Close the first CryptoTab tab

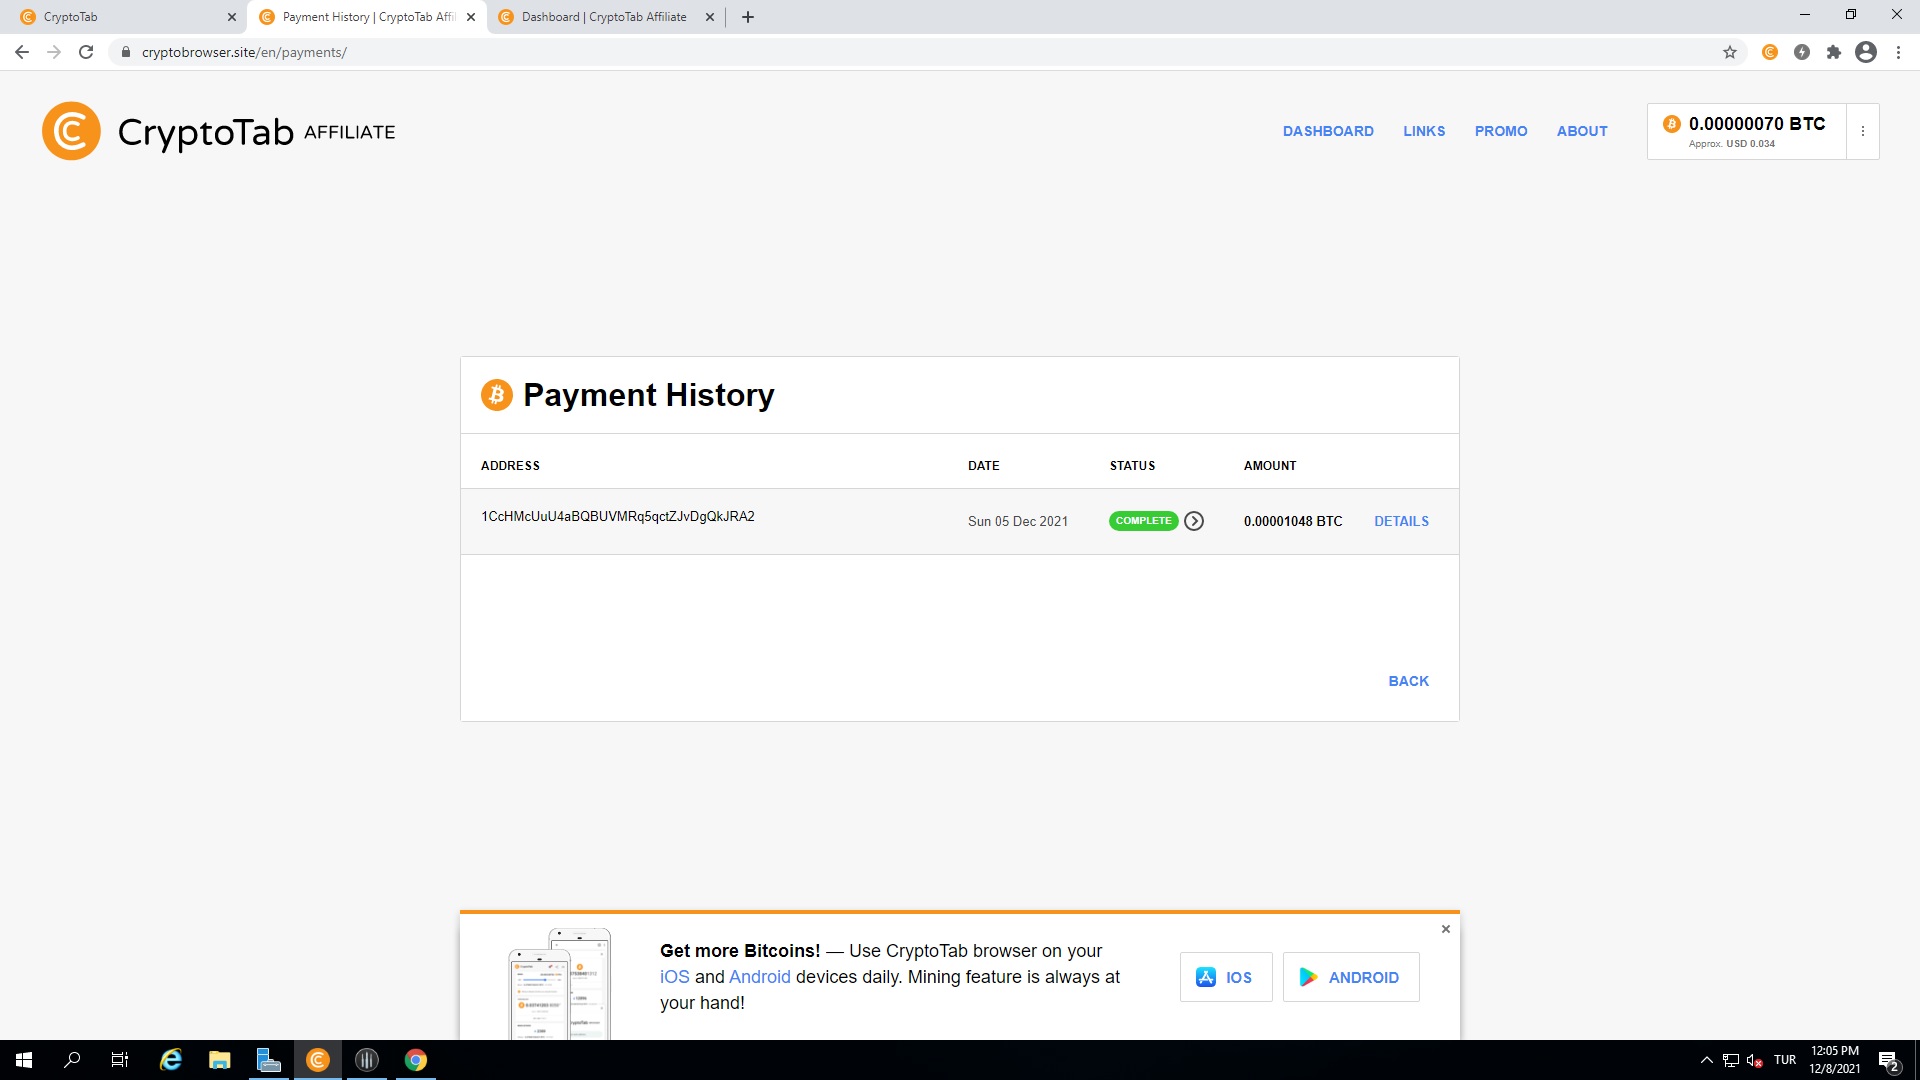(232, 17)
